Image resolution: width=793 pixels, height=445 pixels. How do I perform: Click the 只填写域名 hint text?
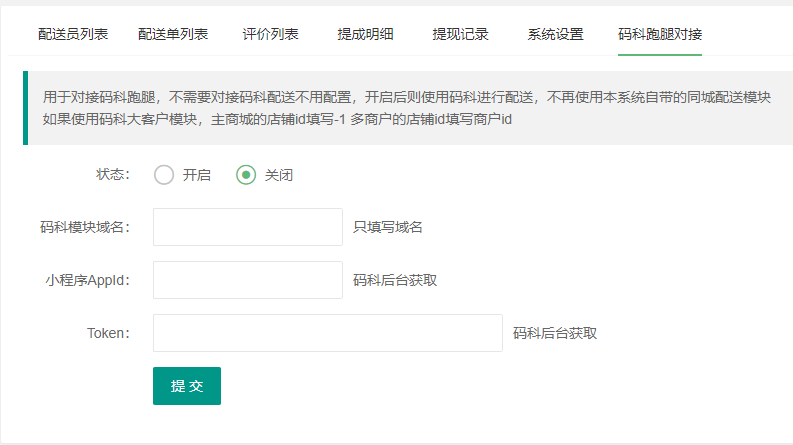(x=388, y=227)
